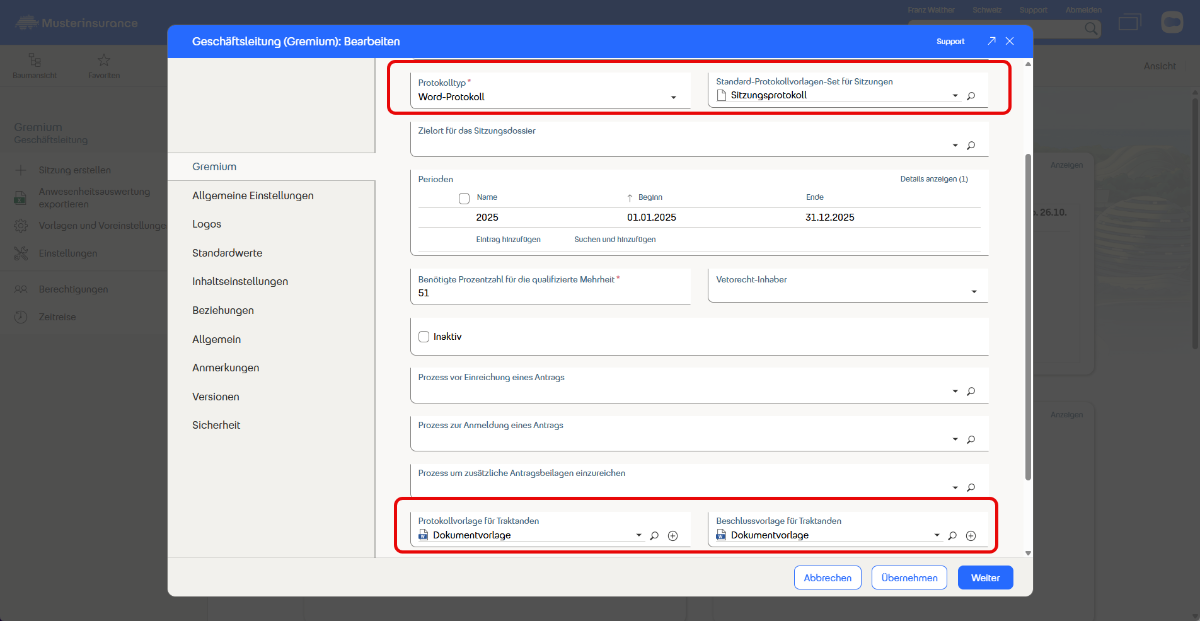The image size is (1200, 621).
Task: Click the dialog's vertical scrollbar
Action: (x=1028, y=315)
